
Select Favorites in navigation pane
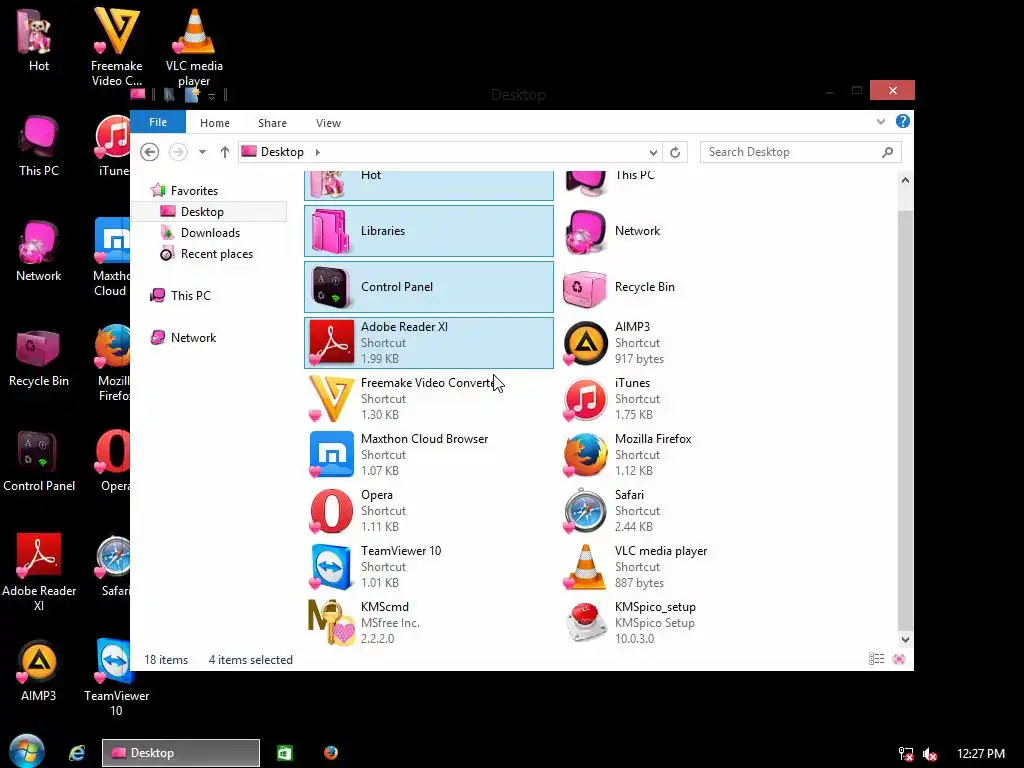[x=194, y=191]
